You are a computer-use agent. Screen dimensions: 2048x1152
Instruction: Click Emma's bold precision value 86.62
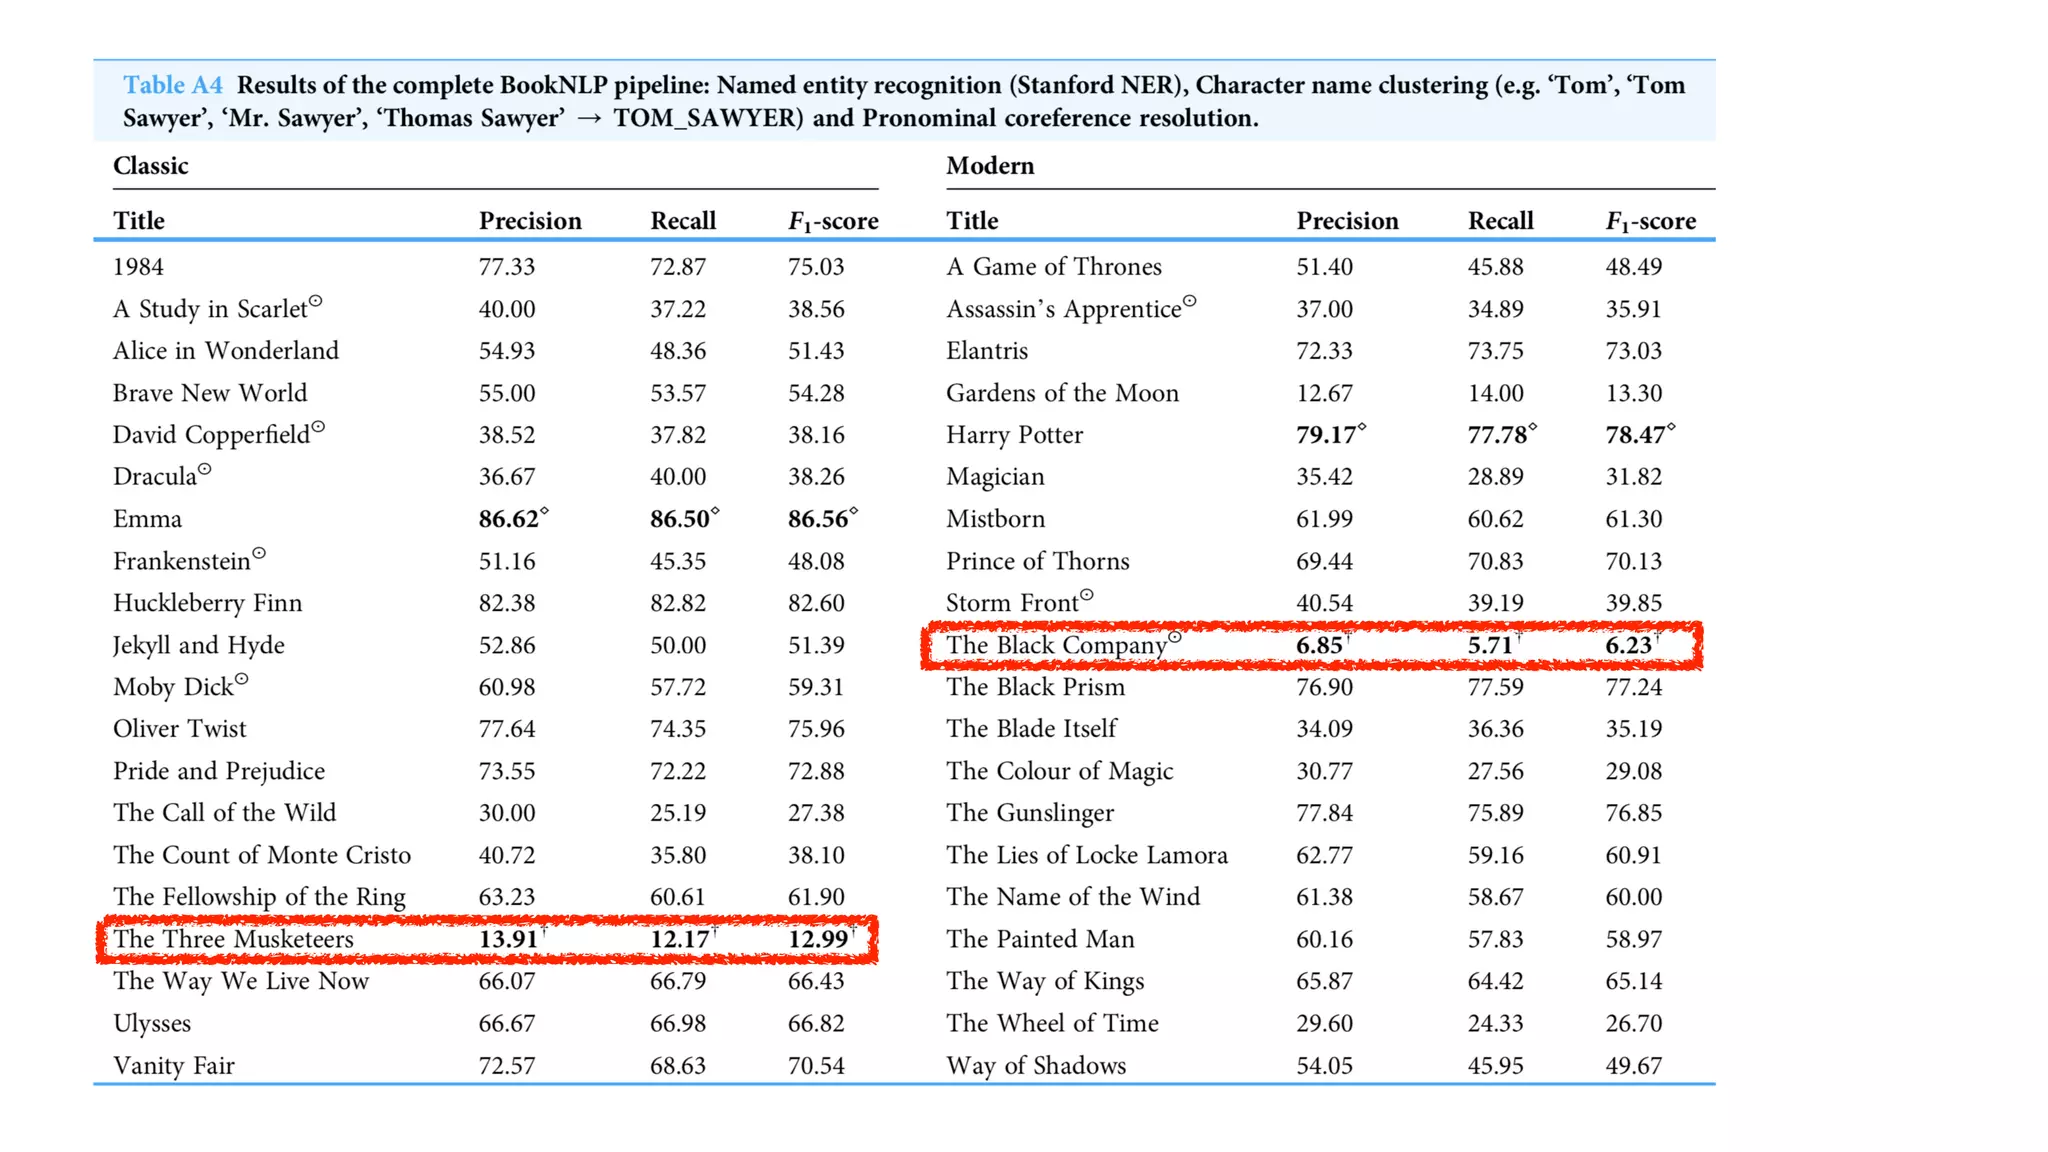[x=509, y=519]
